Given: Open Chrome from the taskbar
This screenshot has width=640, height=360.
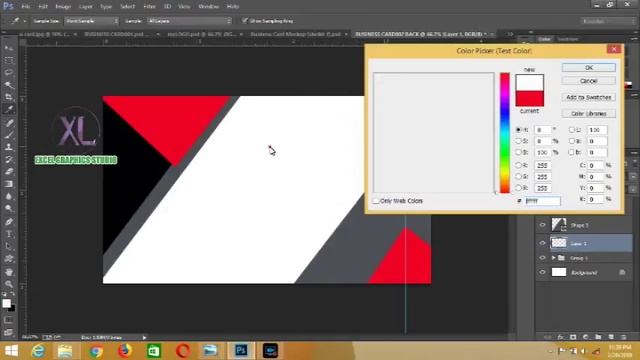Looking at the screenshot, I should click(96, 351).
